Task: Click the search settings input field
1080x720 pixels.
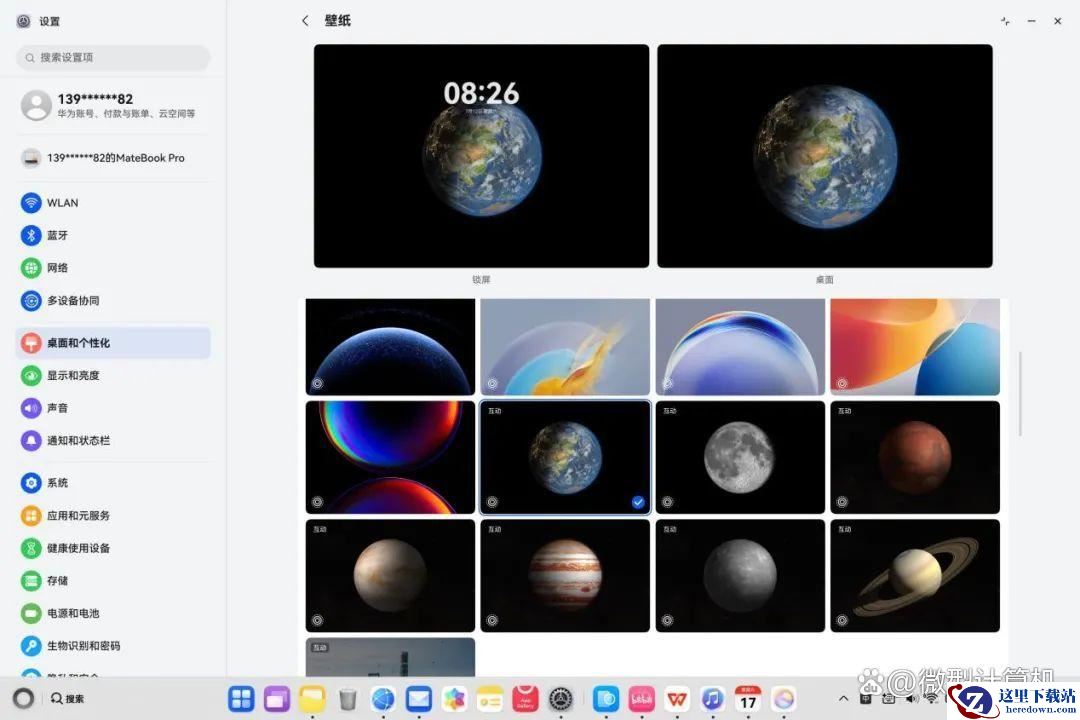Action: [x=113, y=58]
